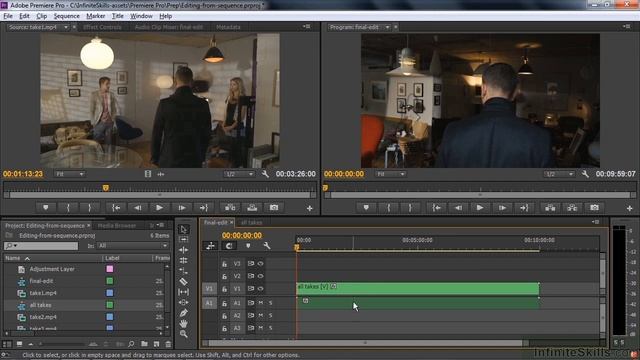This screenshot has width=640, height=360.
Task: Select the Ripple Edit tool
Action: (x=183, y=249)
